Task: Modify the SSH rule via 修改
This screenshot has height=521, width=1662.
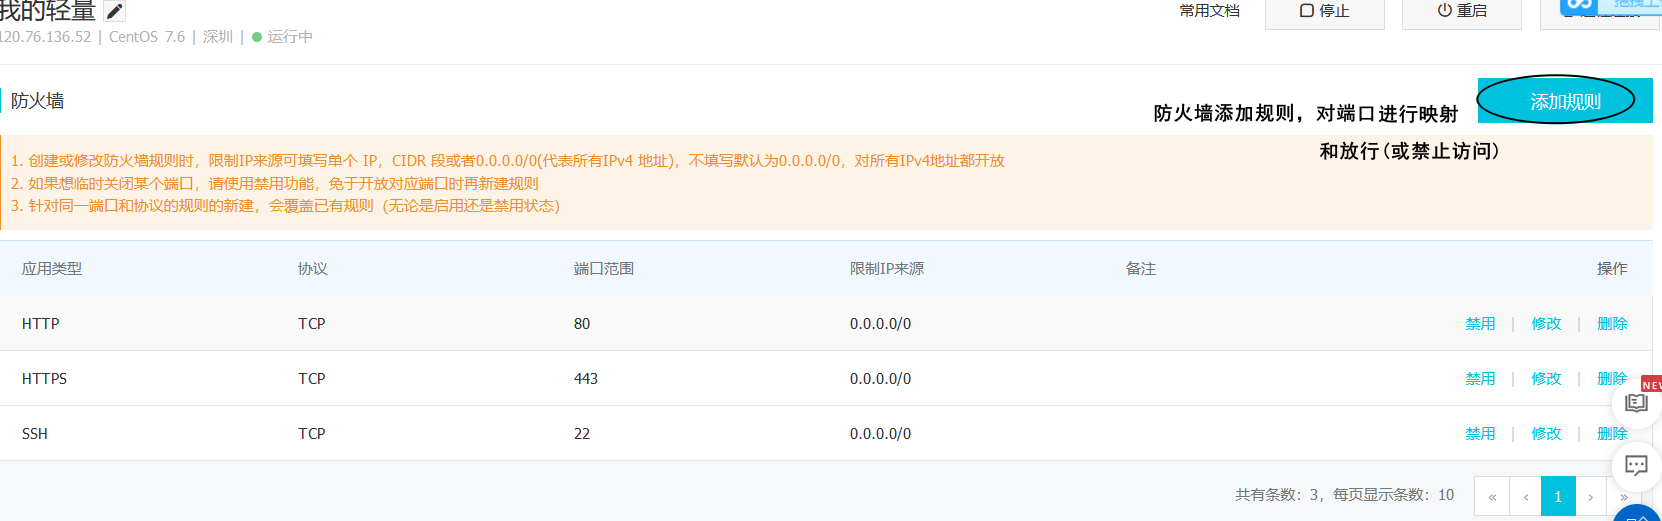Action: [x=1546, y=434]
